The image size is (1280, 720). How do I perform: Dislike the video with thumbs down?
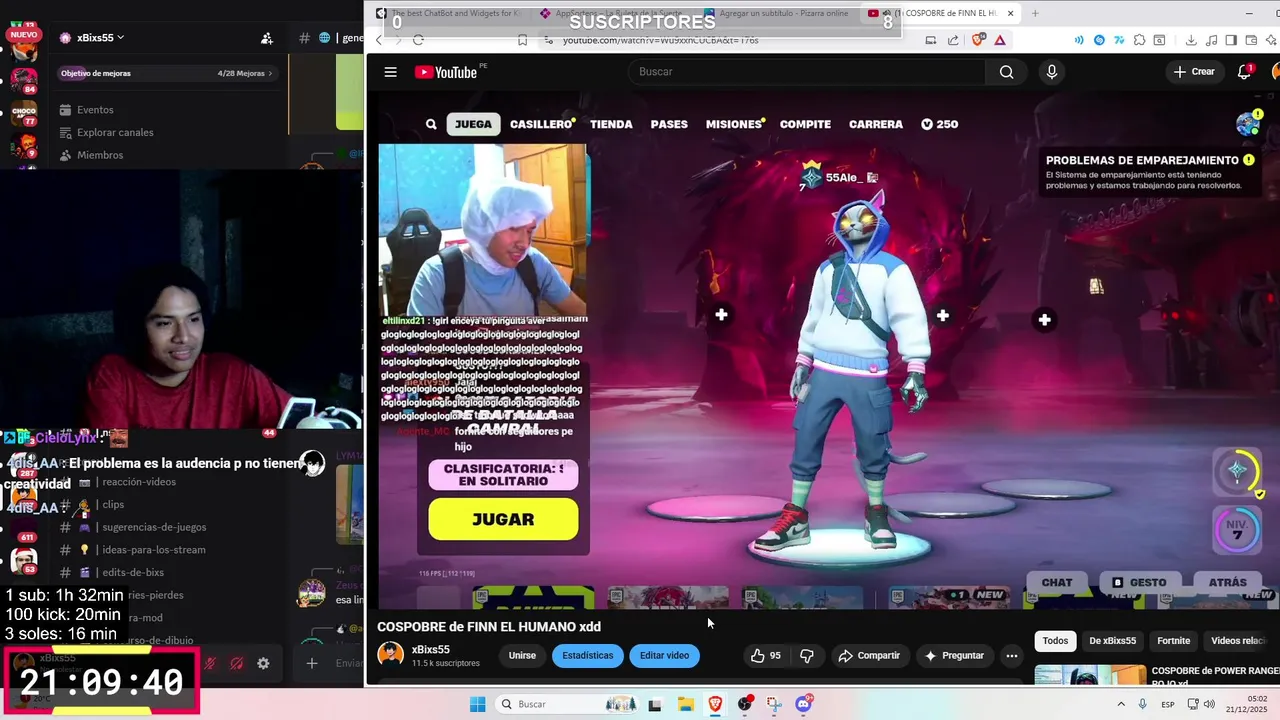point(807,656)
